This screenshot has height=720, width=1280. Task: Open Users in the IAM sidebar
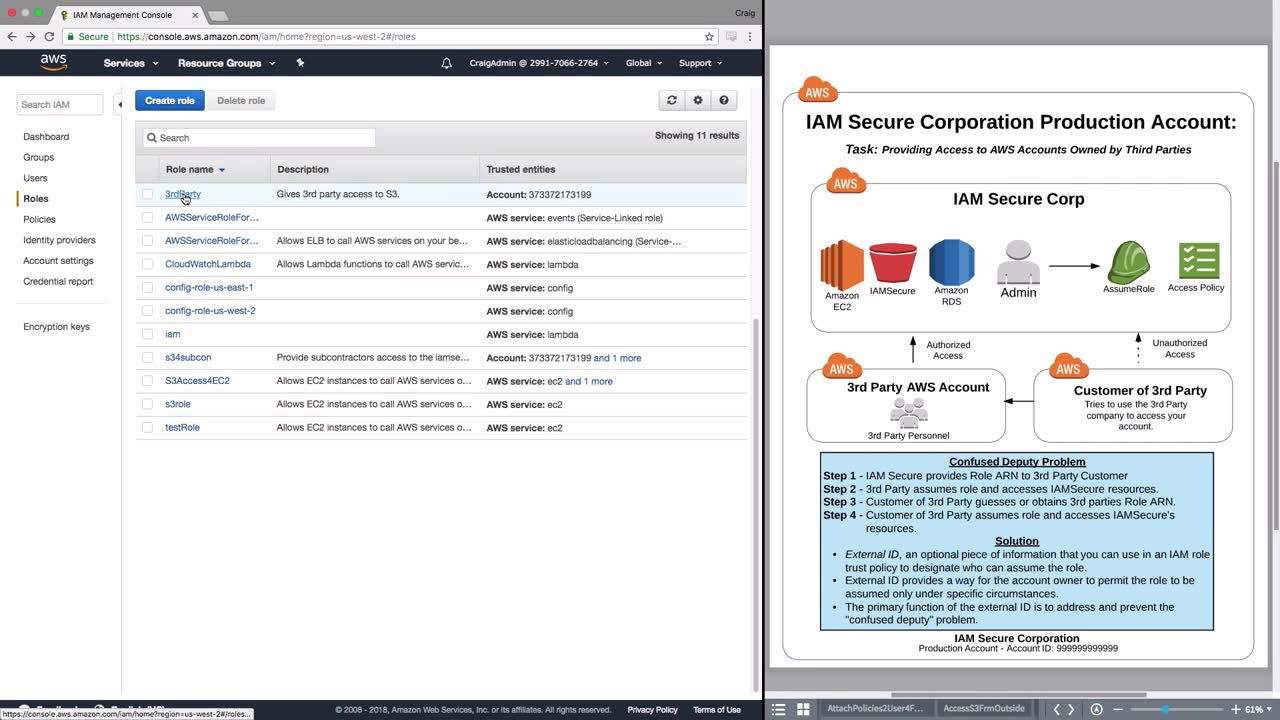pyautogui.click(x=35, y=178)
